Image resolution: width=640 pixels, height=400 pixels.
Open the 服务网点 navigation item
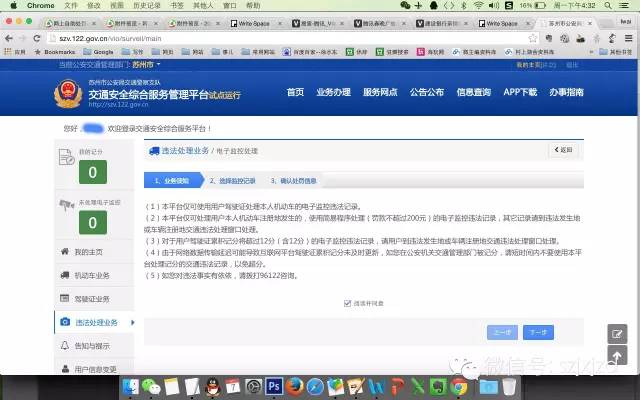[380, 92]
